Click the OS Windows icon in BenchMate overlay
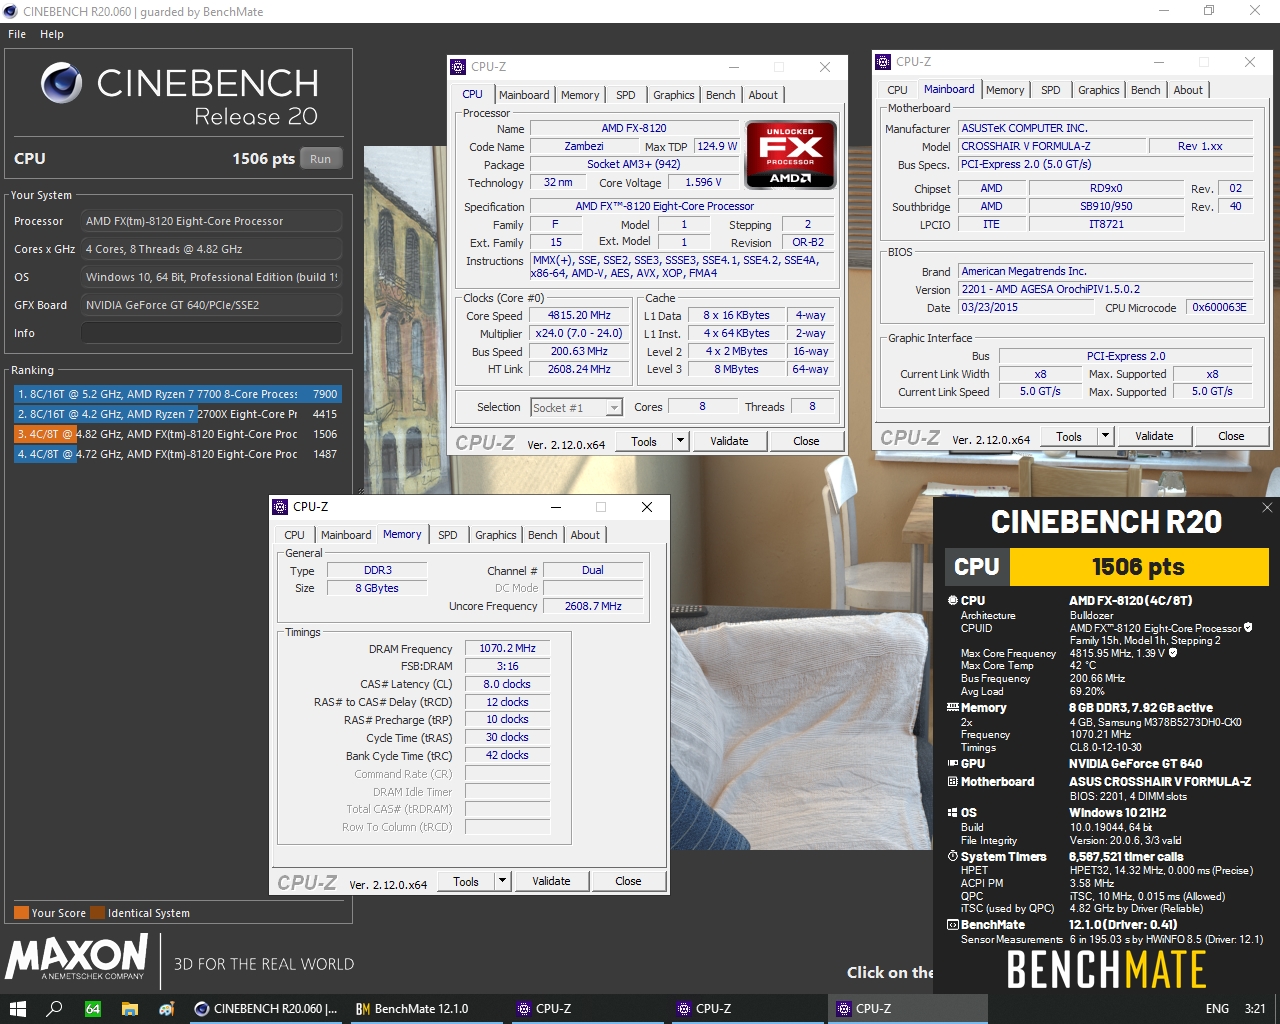 953,813
